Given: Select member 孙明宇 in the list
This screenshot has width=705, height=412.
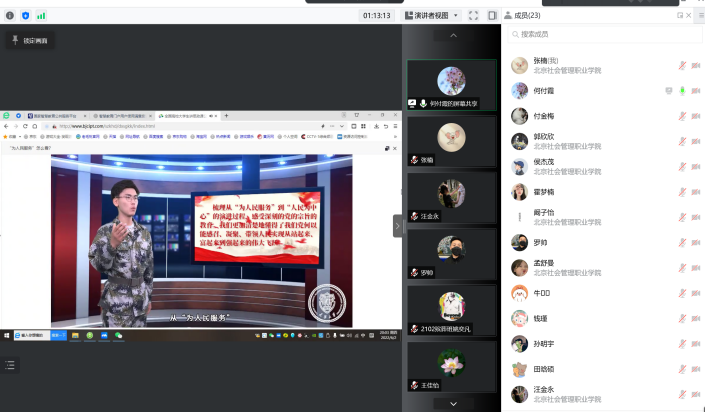Looking at the screenshot, I should (605, 344).
